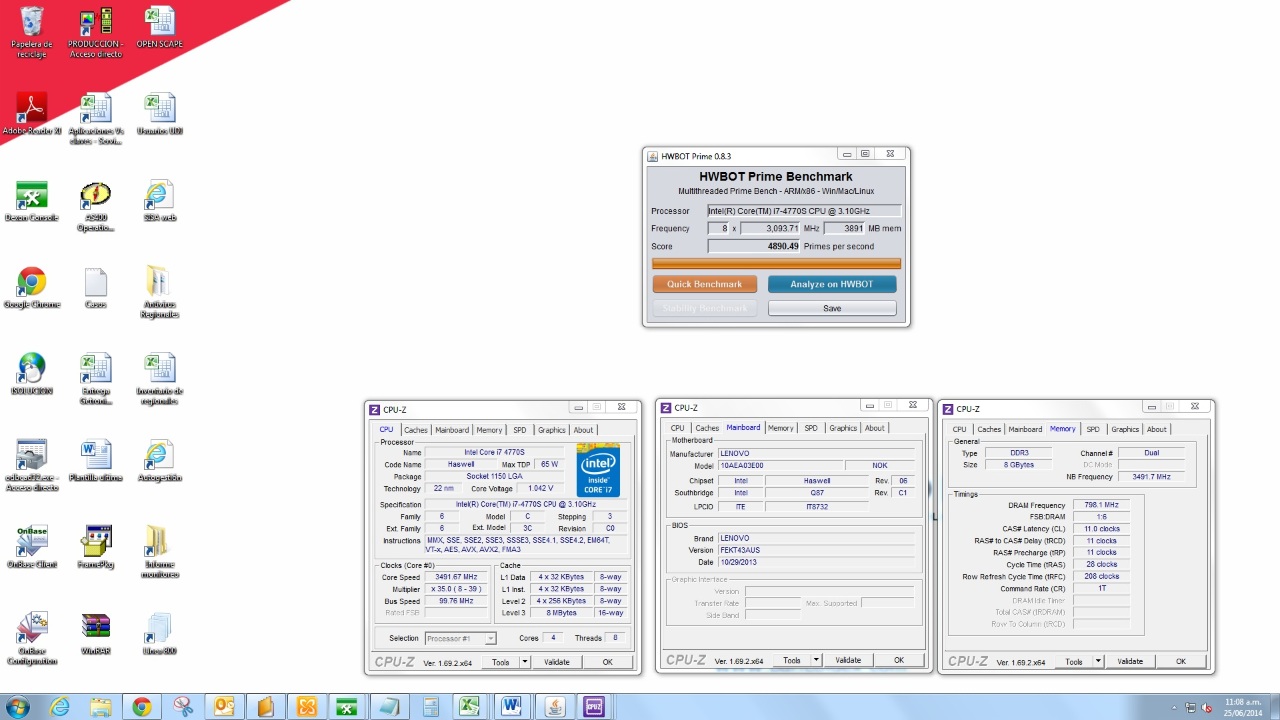Click BIOS Date value 10/29/2013

[x=816, y=562]
